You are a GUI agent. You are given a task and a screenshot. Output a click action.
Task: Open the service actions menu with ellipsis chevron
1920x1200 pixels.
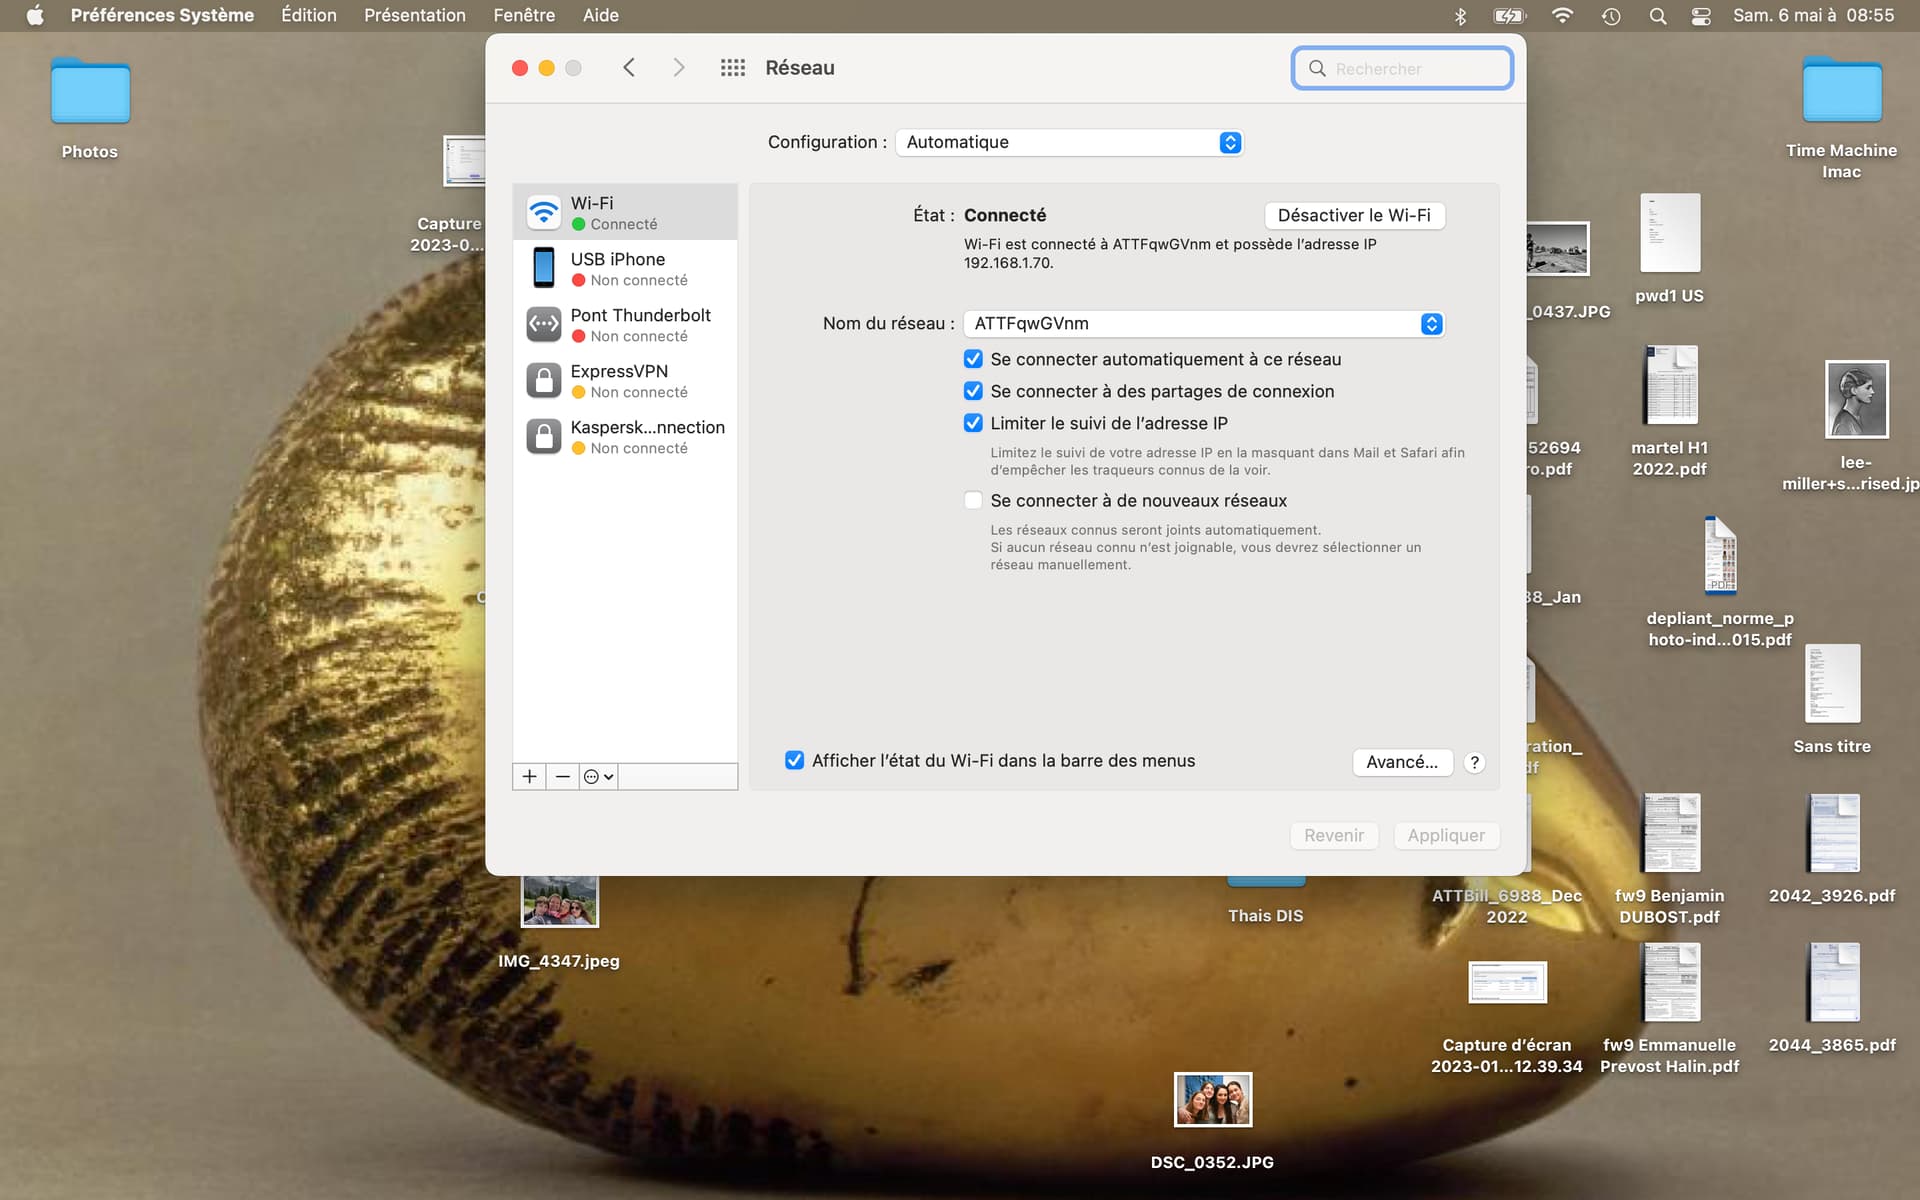pyautogui.click(x=598, y=776)
